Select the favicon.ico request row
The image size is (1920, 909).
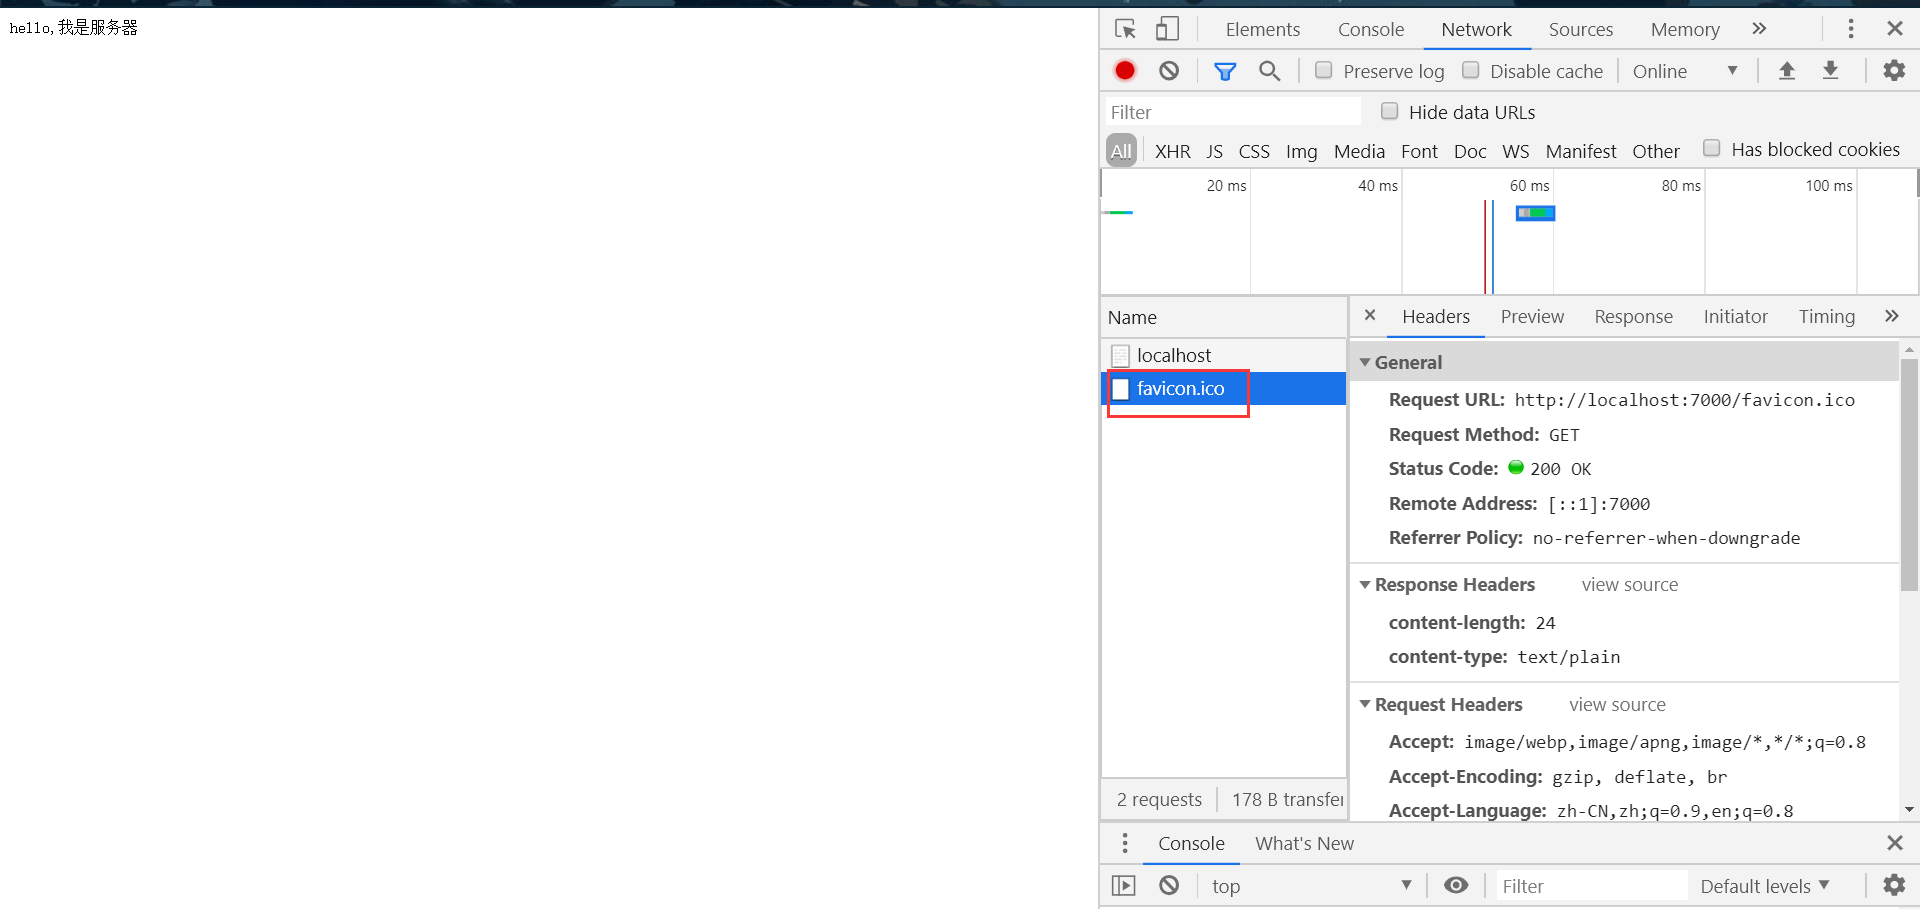[1224, 388]
